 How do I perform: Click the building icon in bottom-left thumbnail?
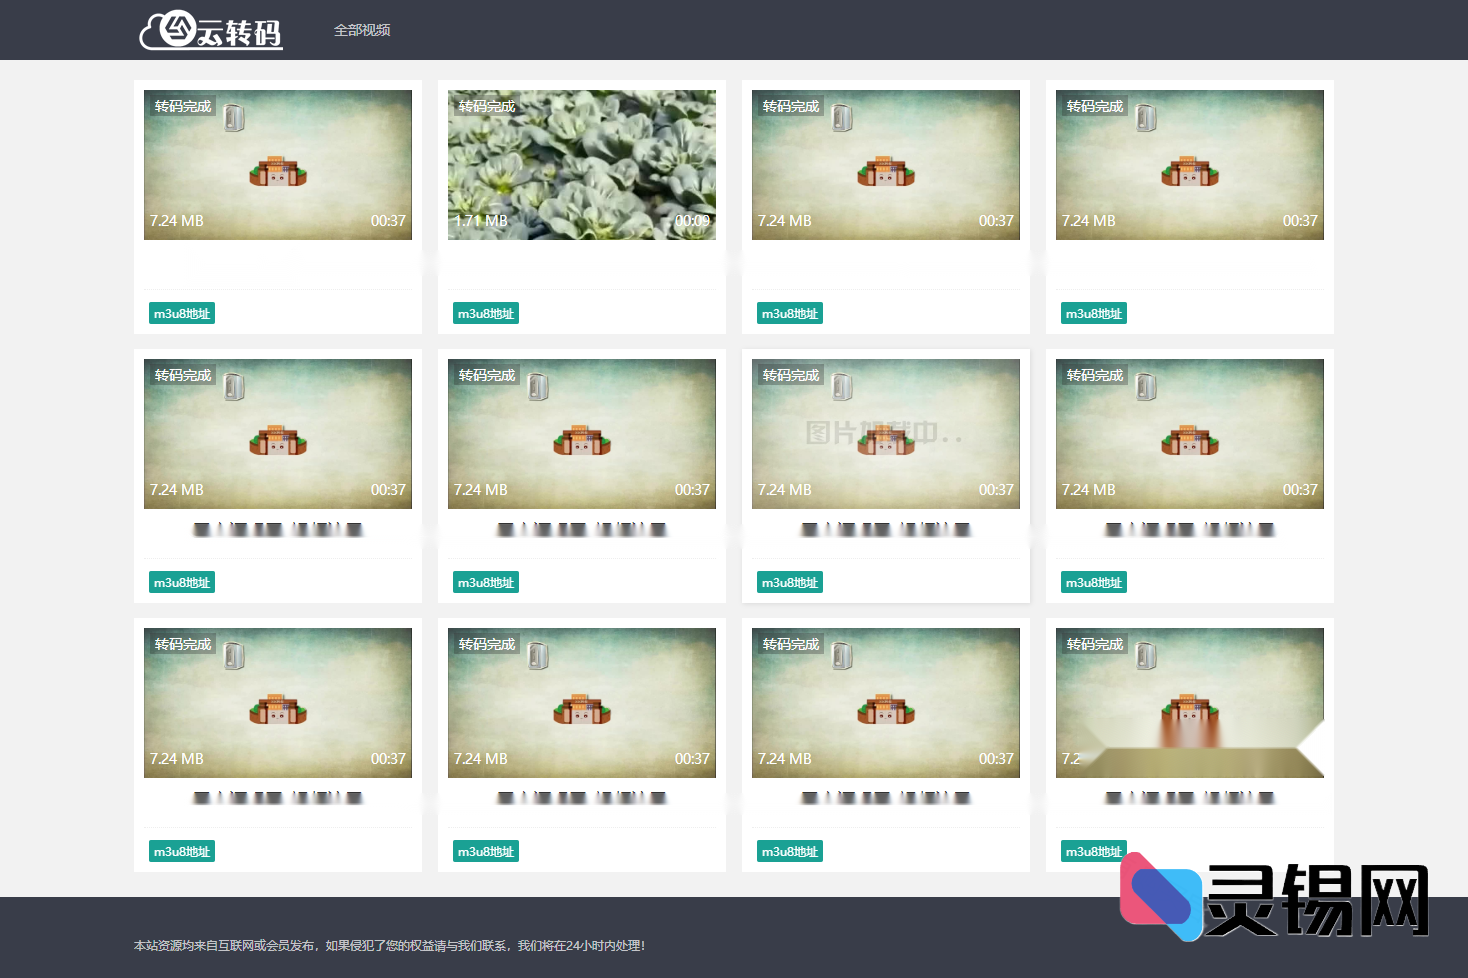pyautogui.click(x=278, y=710)
